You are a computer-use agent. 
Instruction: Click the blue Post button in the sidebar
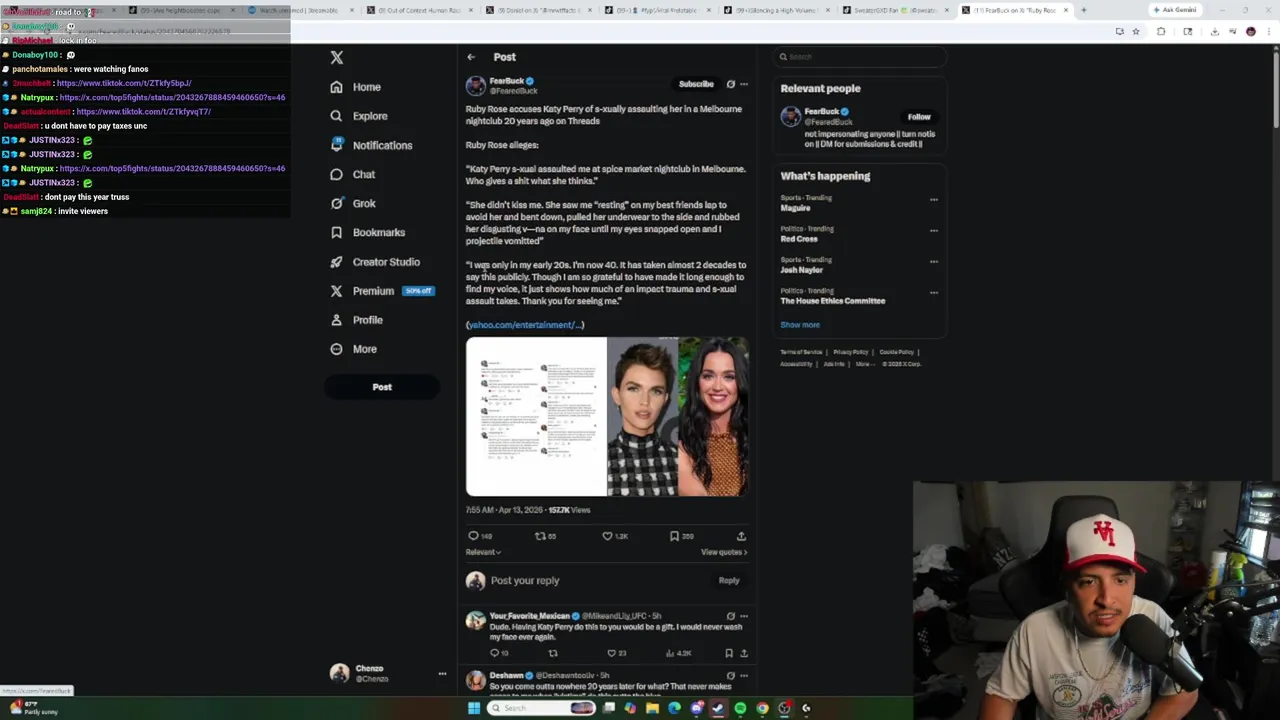click(382, 387)
